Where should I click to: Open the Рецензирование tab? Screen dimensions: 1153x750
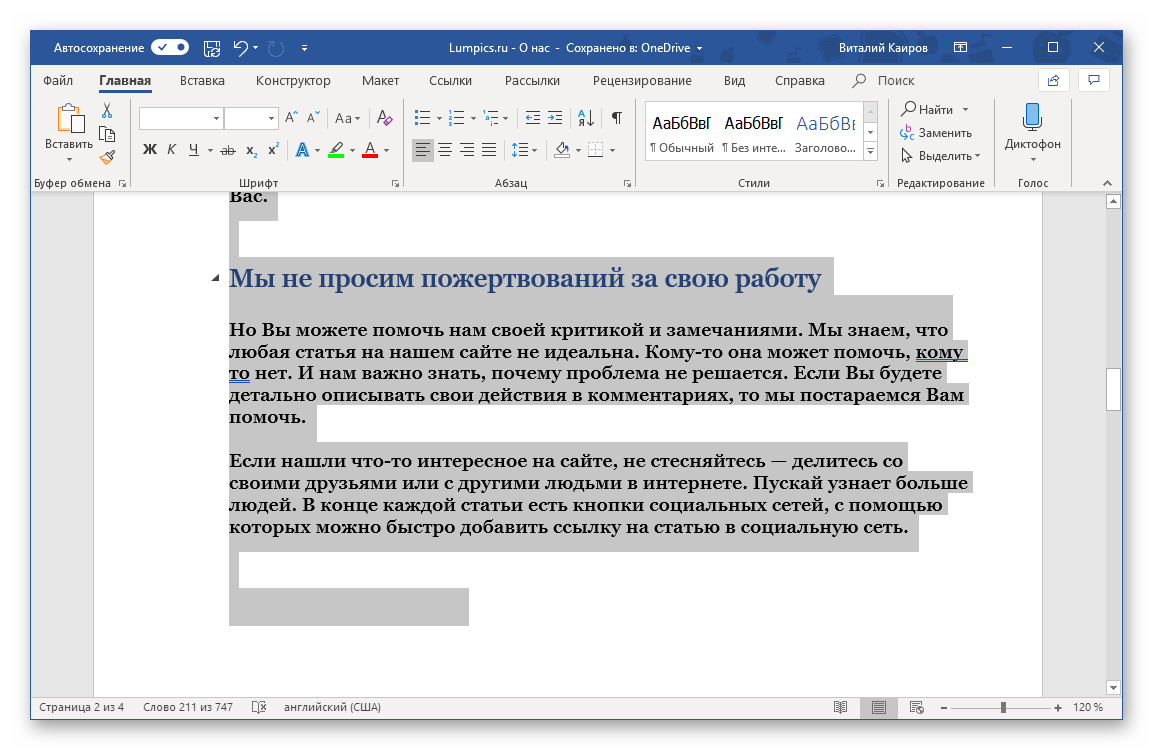pos(641,81)
